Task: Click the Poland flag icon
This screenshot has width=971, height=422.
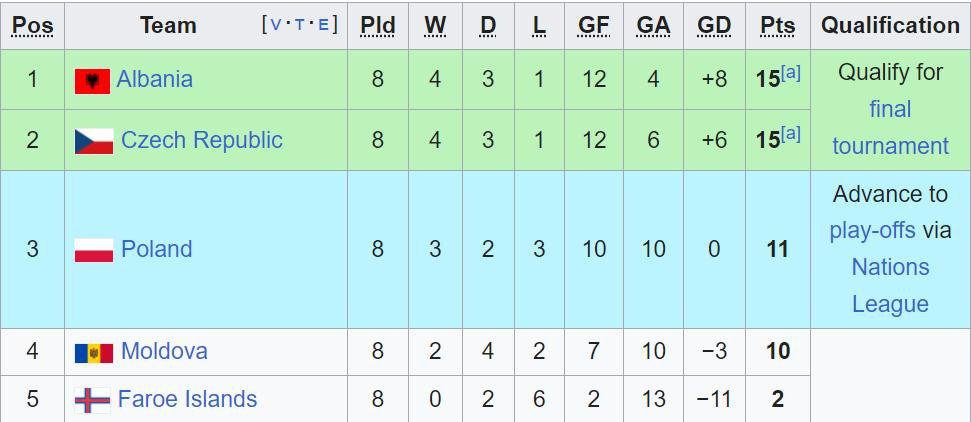Action: pyautogui.click(x=94, y=250)
